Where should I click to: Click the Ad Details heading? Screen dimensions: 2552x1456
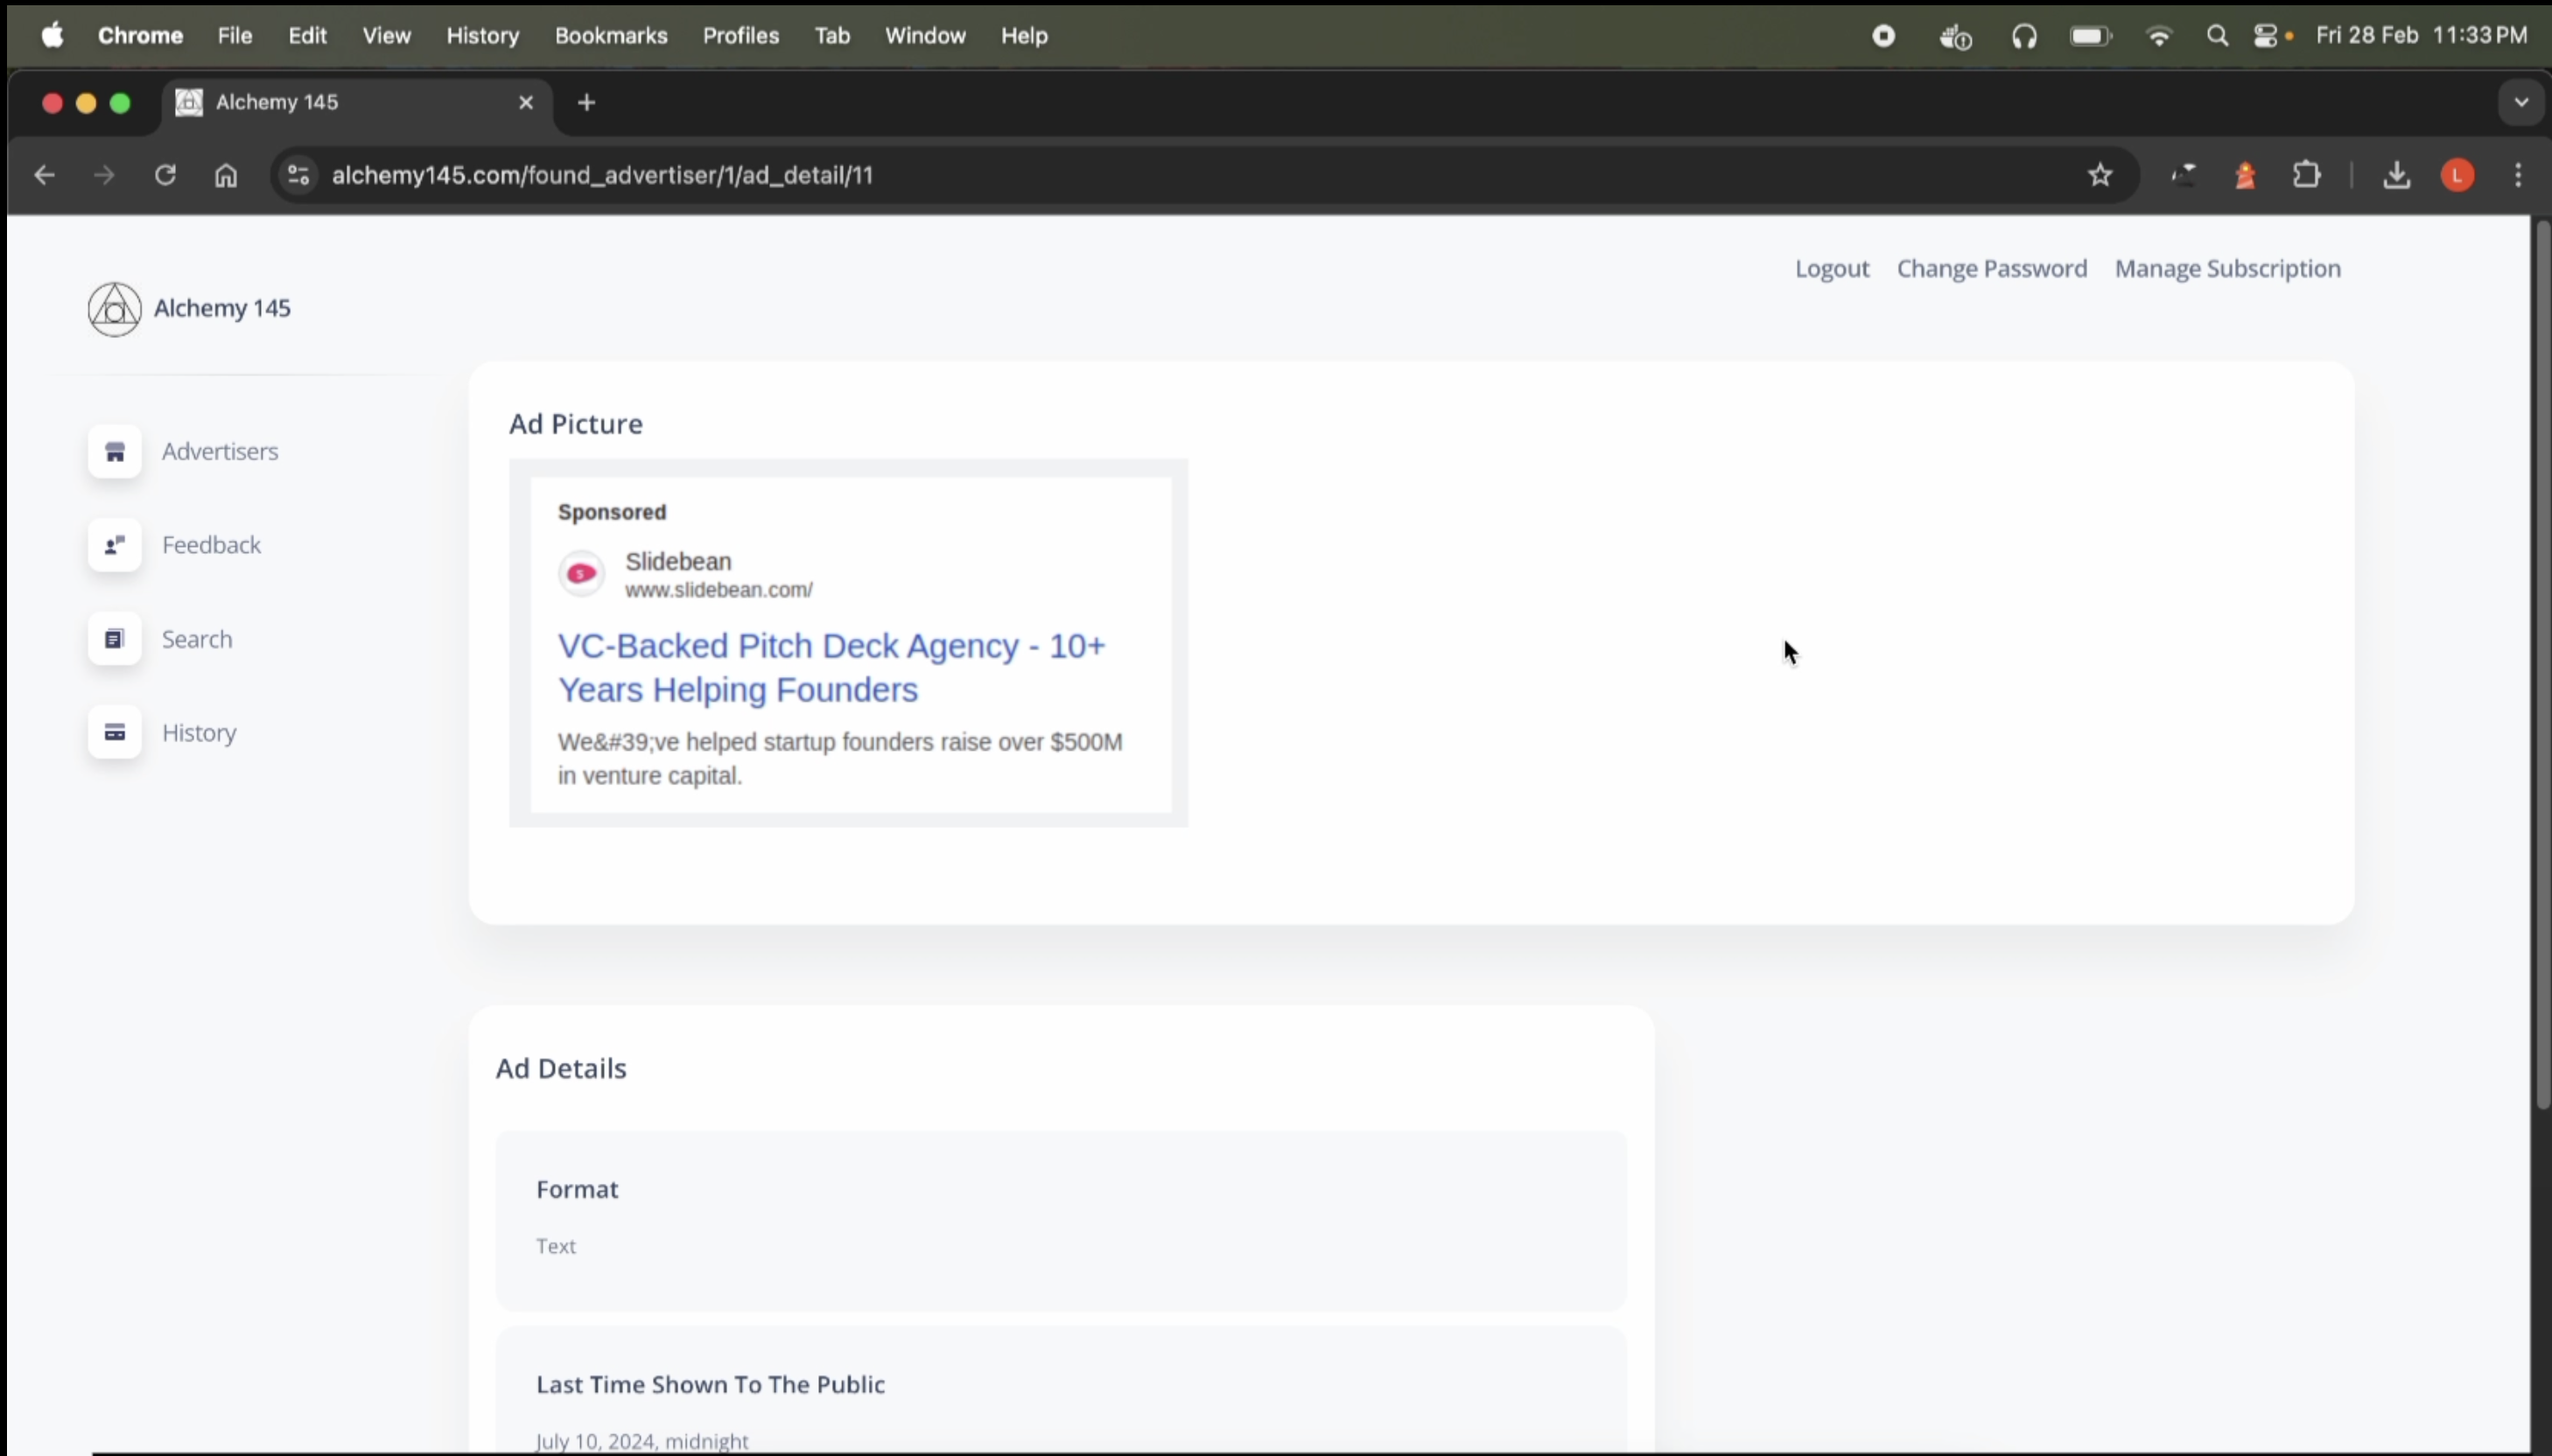pyautogui.click(x=561, y=1069)
